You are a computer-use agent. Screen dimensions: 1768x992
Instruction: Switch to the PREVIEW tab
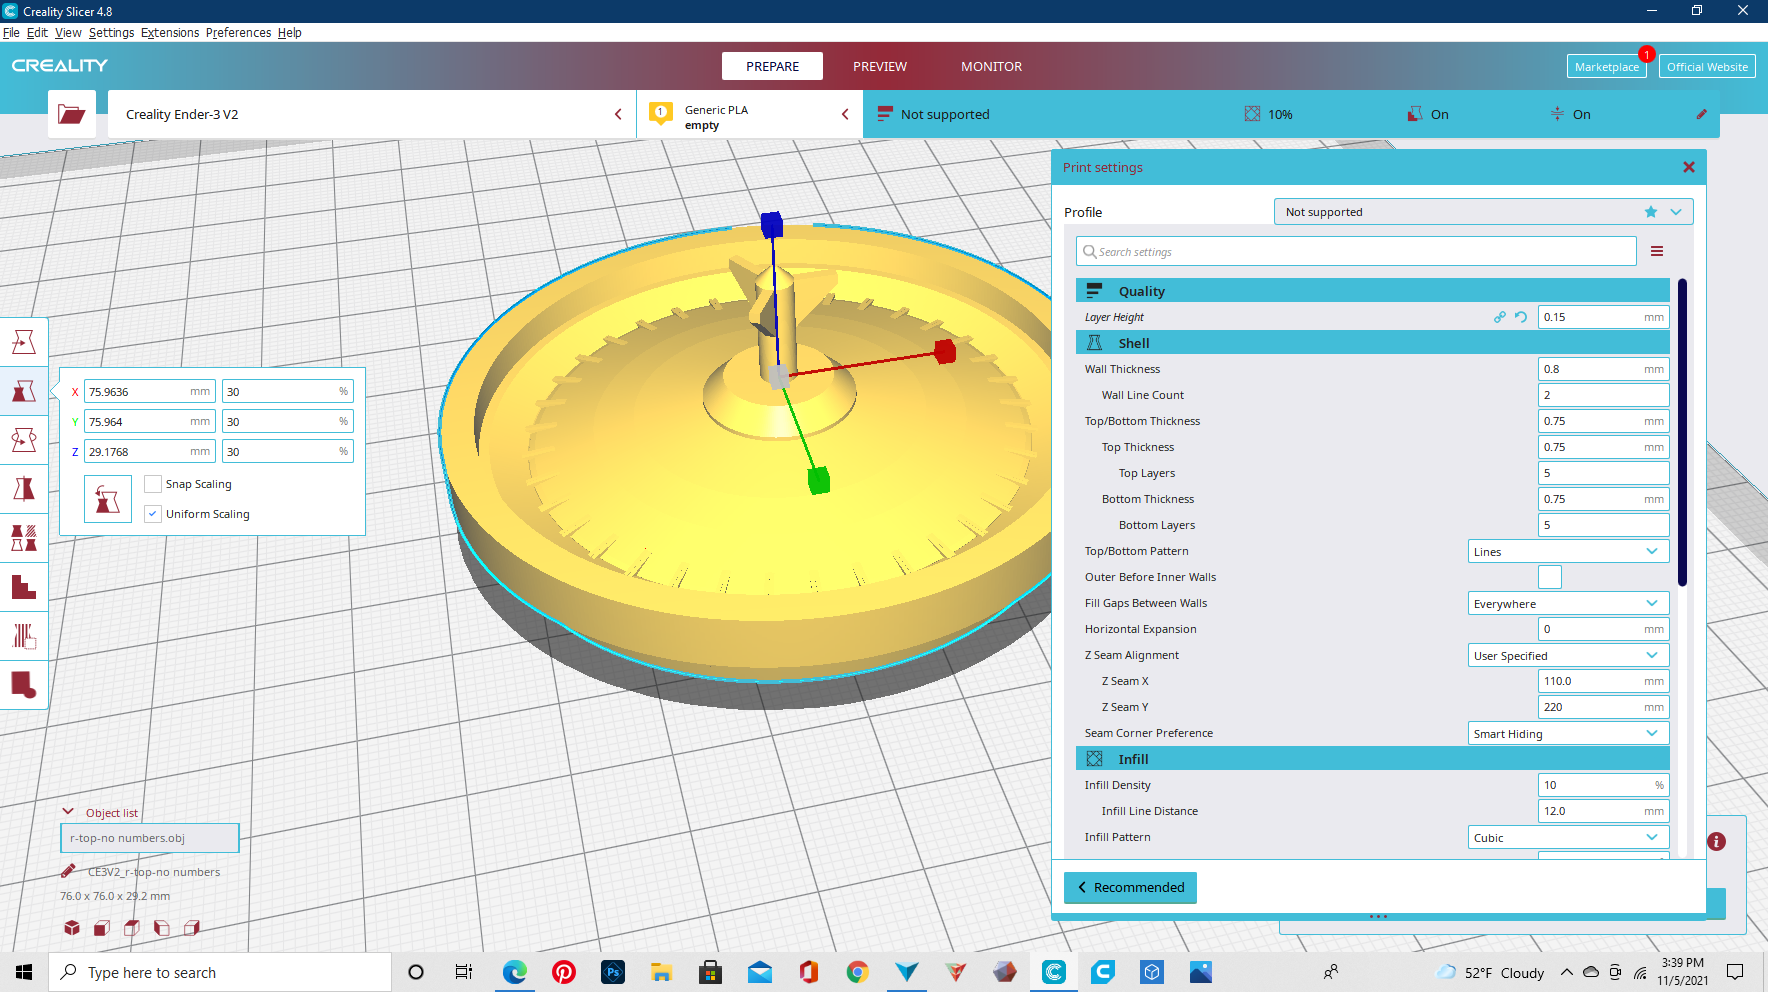879,66
